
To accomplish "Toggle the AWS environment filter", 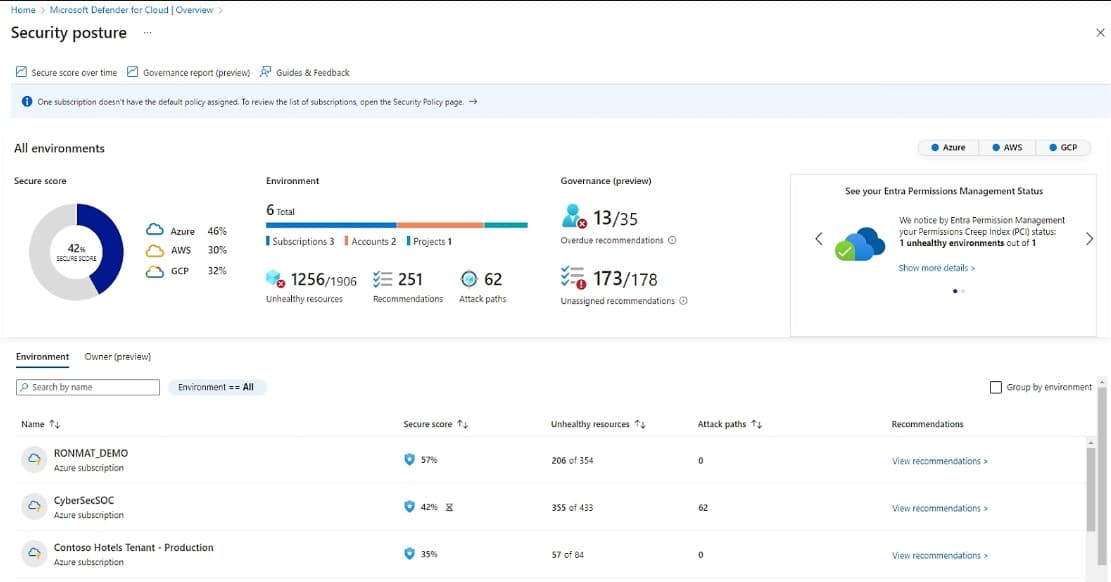I will click(x=1007, y=147).
